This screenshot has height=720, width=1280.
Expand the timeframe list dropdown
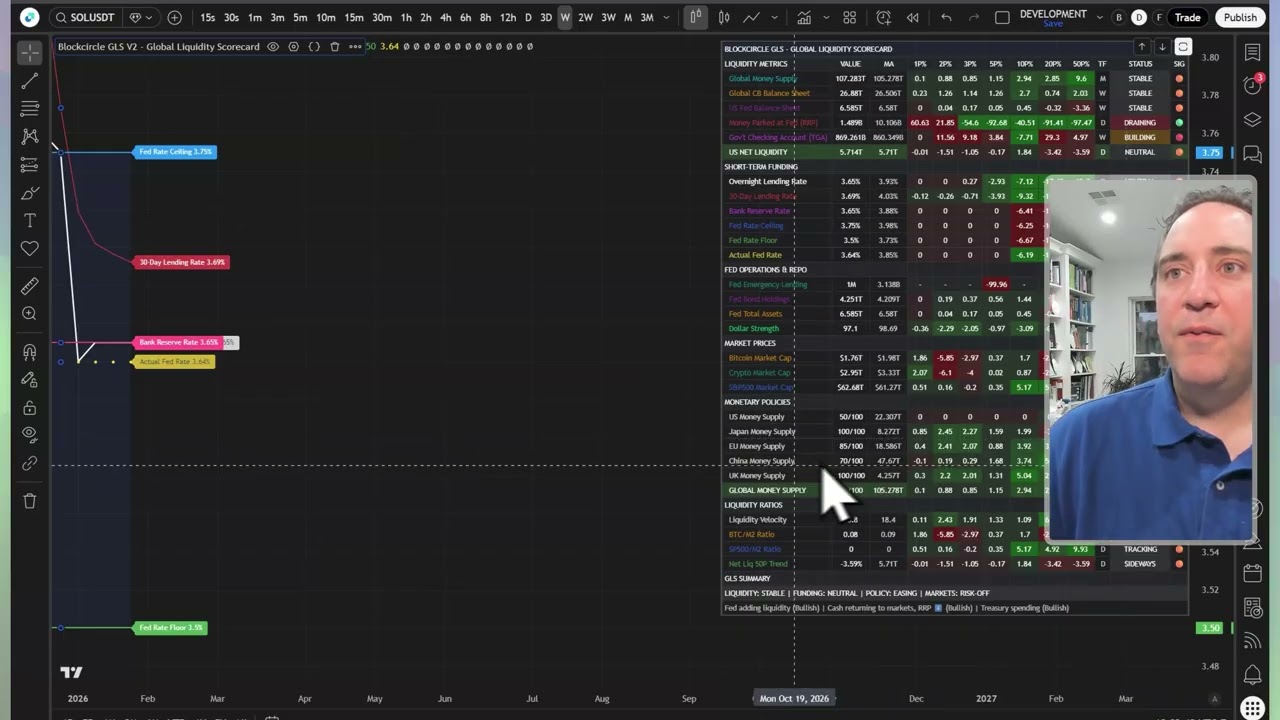[x=668, y=17]
